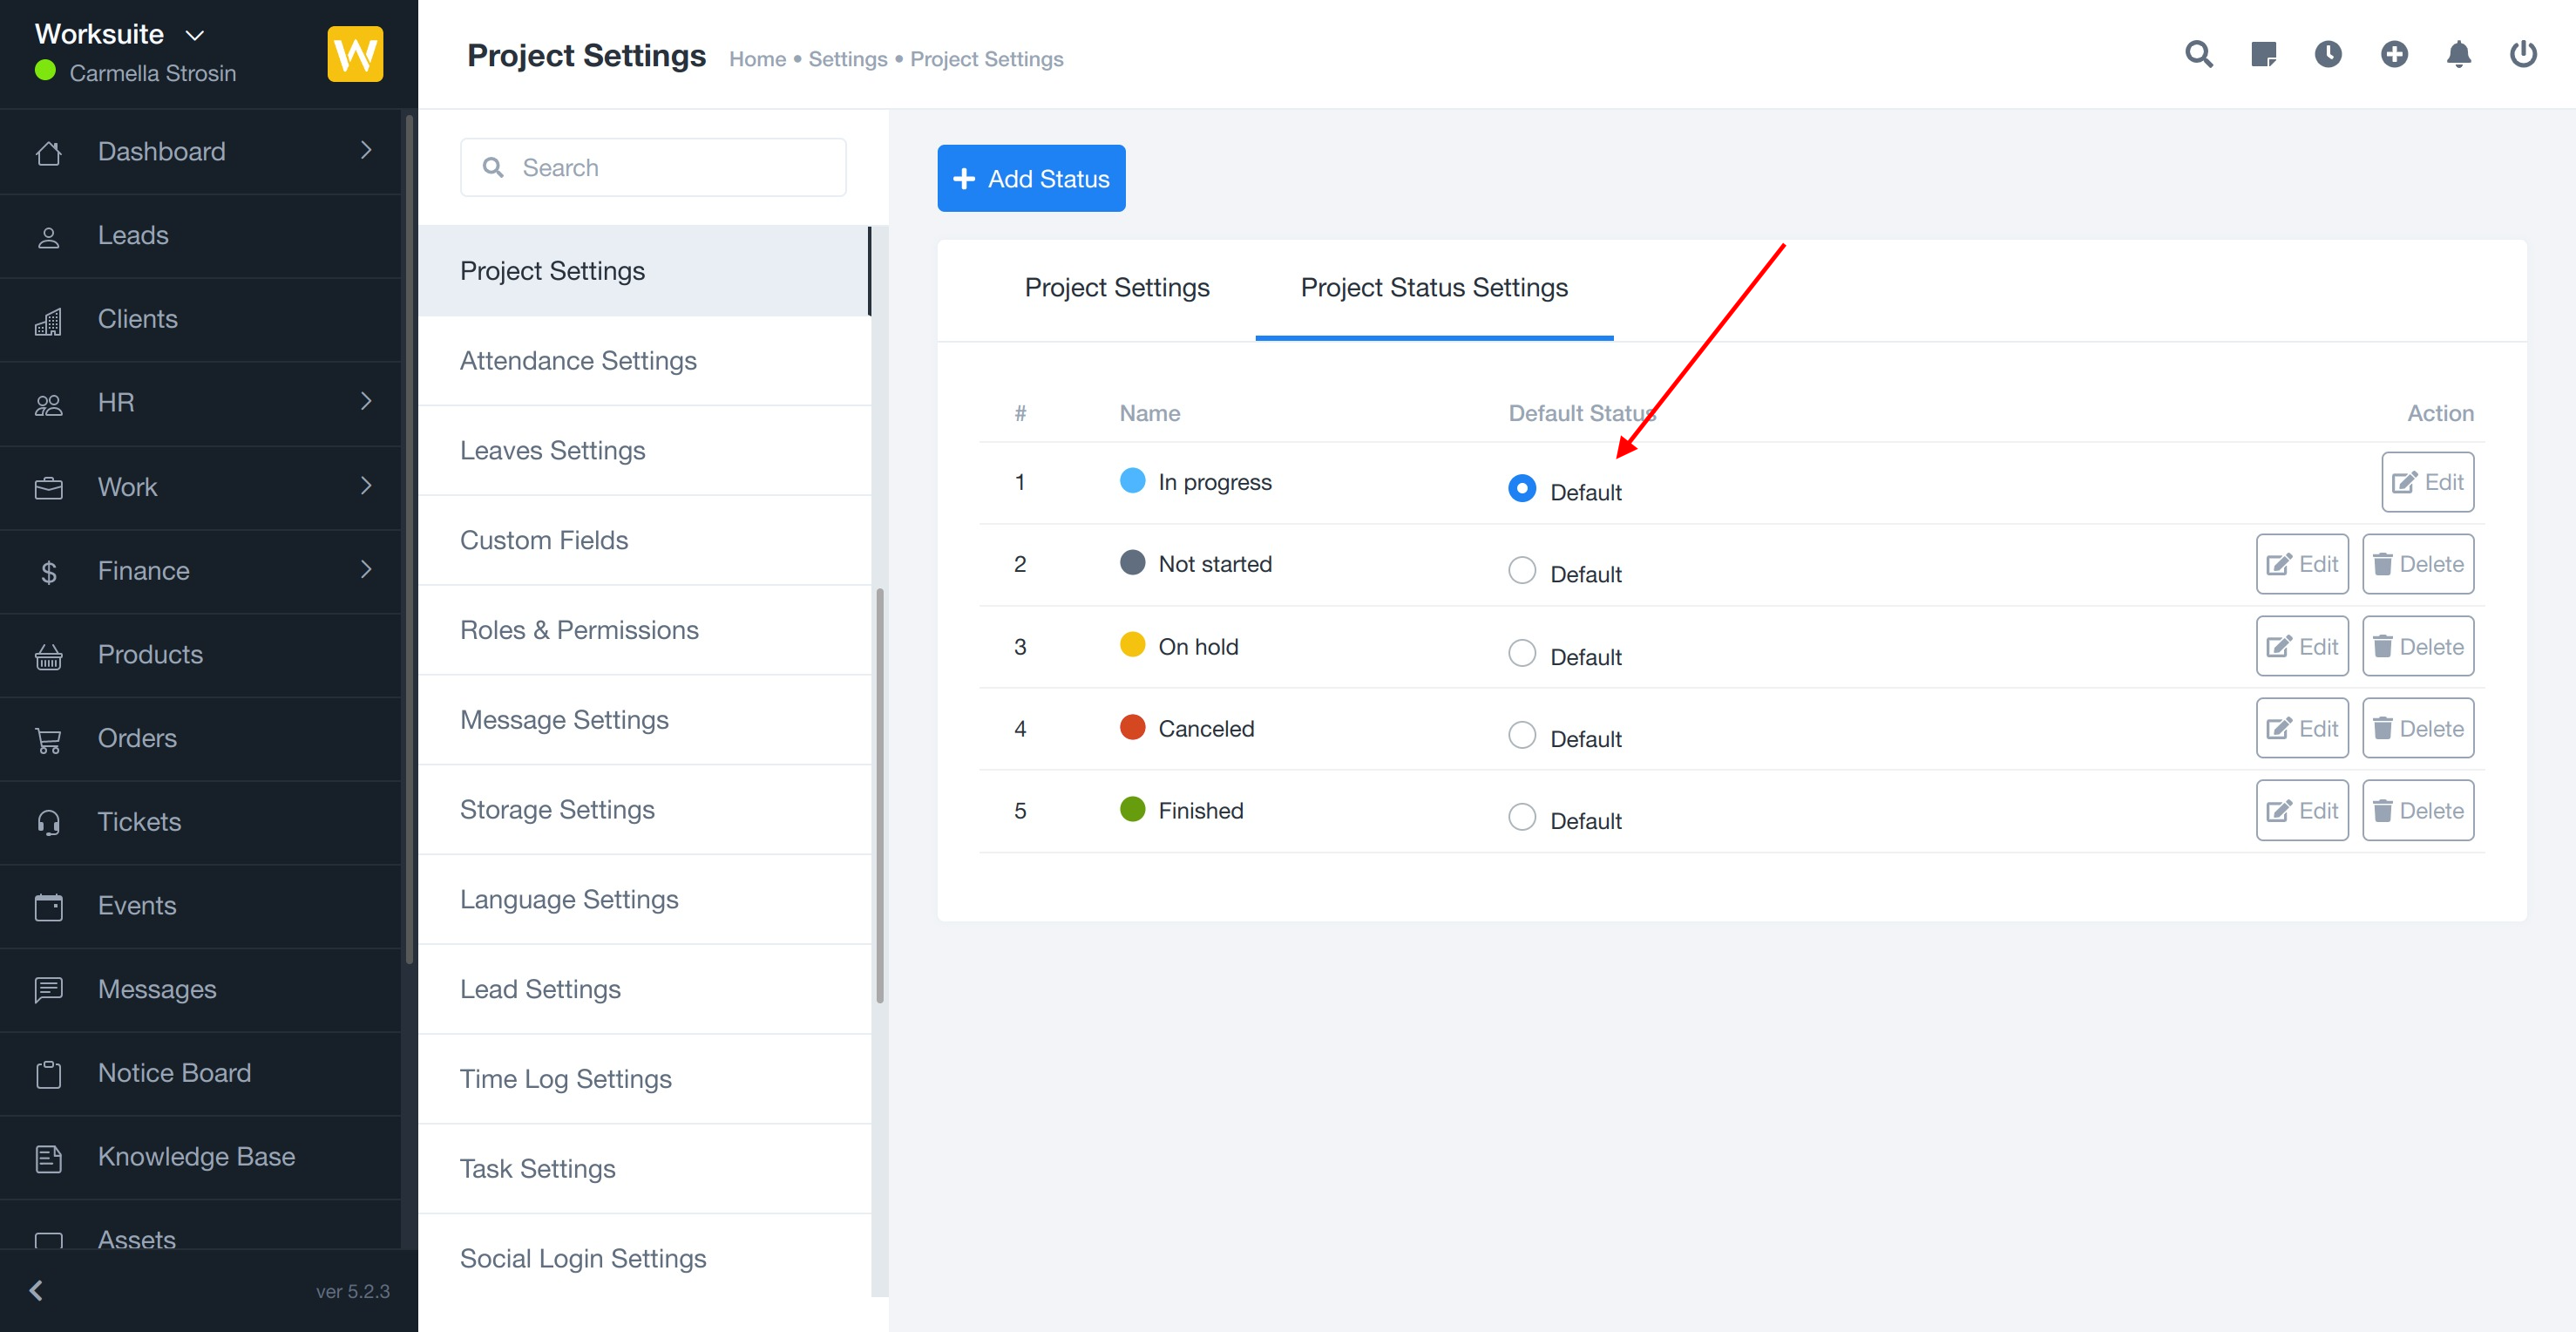This screenshot has width=2576, height=1332.
Task: Click the Add Status button
Action: coord(1030,178)
